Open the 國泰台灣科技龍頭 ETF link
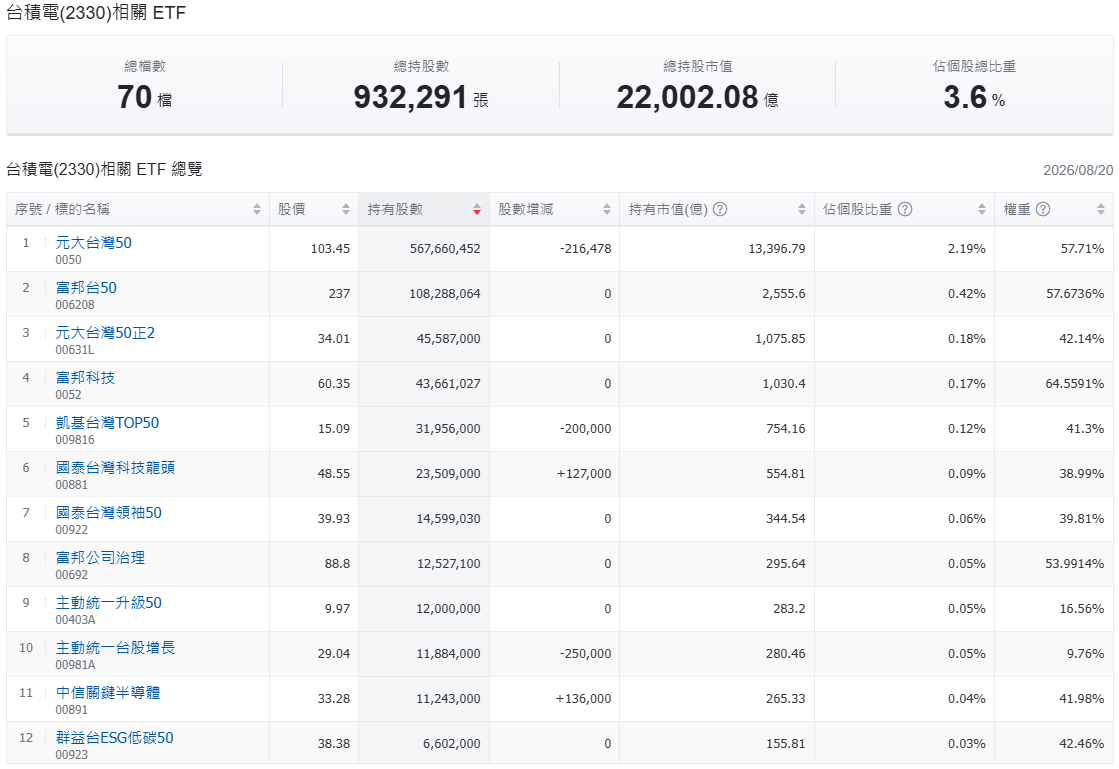Viewport: 1119px width, 769px height. [115, 467]
